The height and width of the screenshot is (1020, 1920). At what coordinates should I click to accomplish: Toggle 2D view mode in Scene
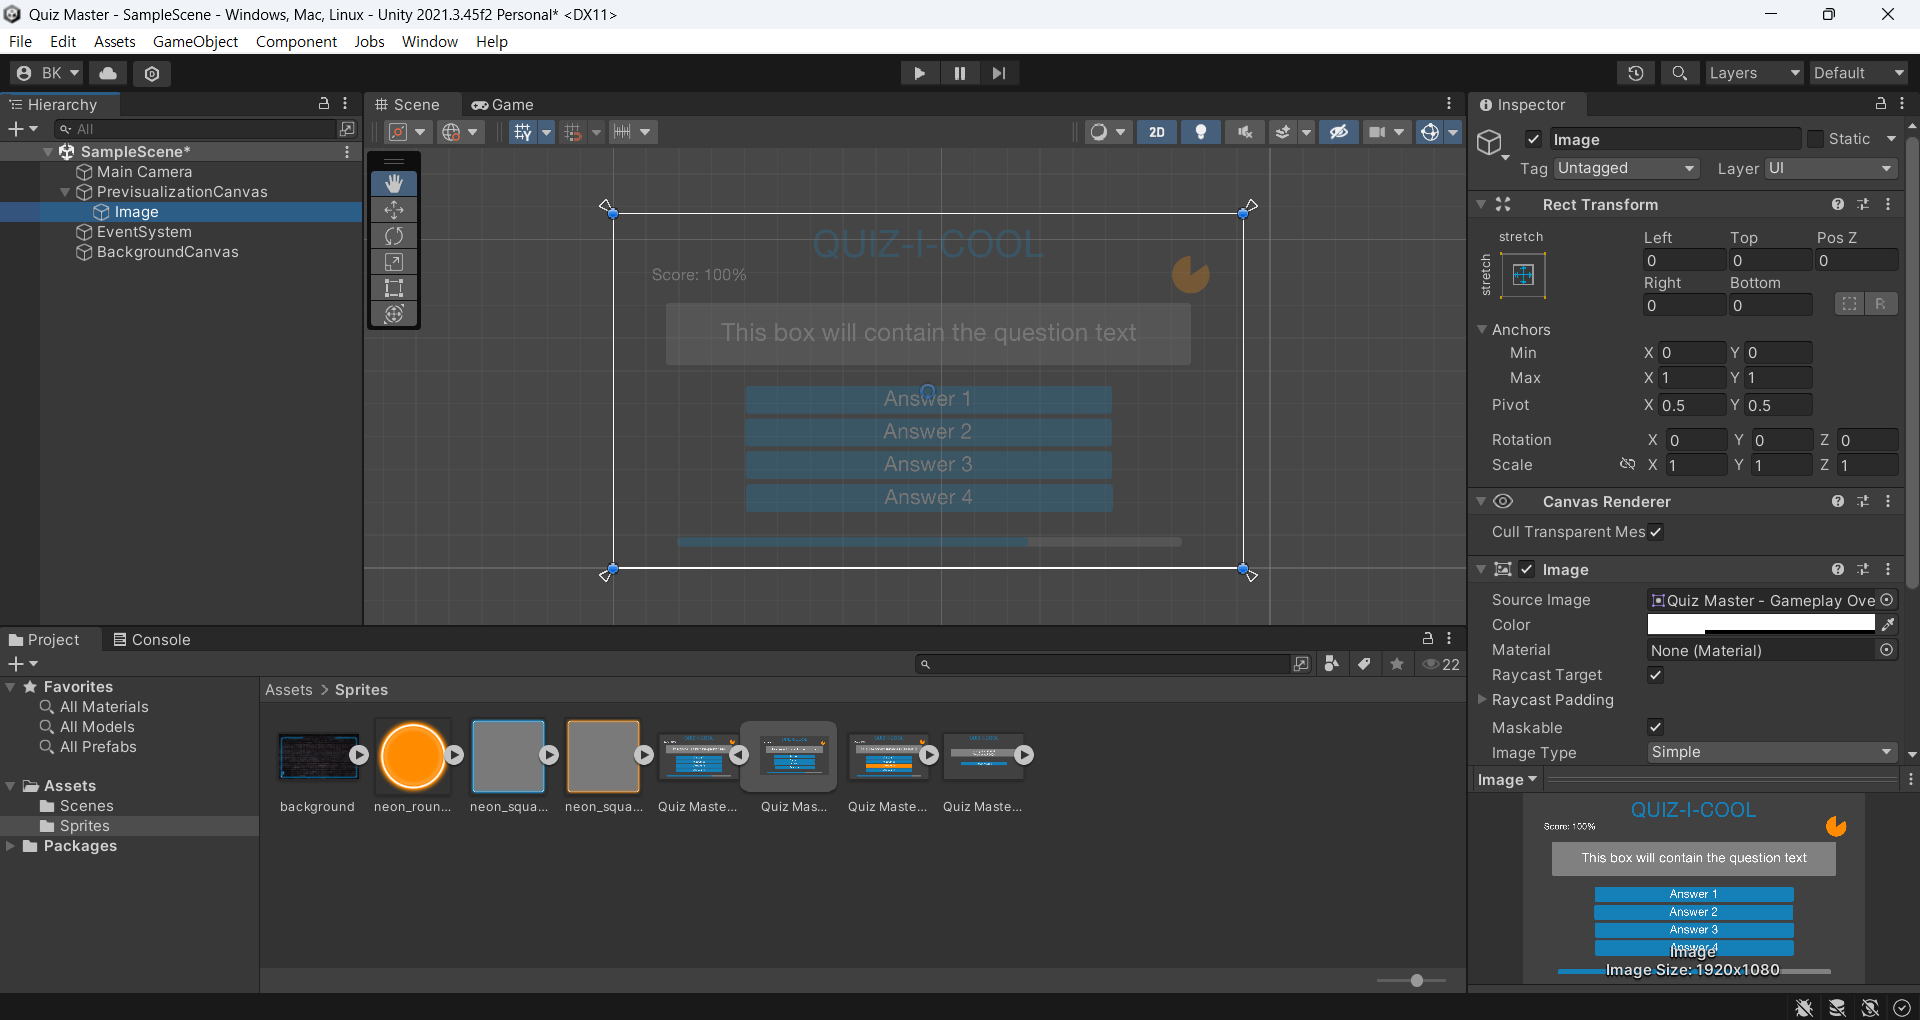click(1157, 132)
